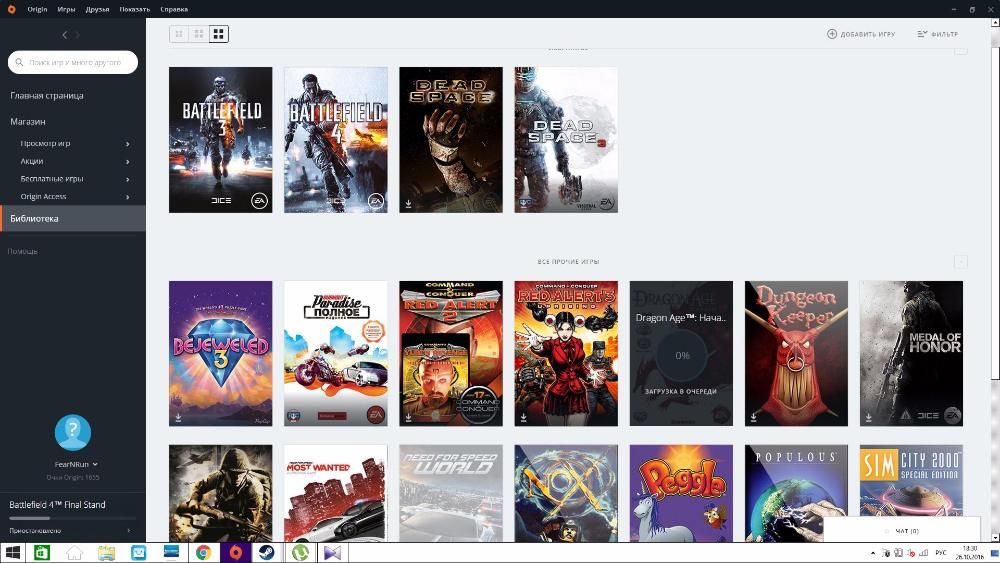Open the Показать menu
Screen dimensions: 1000x563
pos(135,9)
